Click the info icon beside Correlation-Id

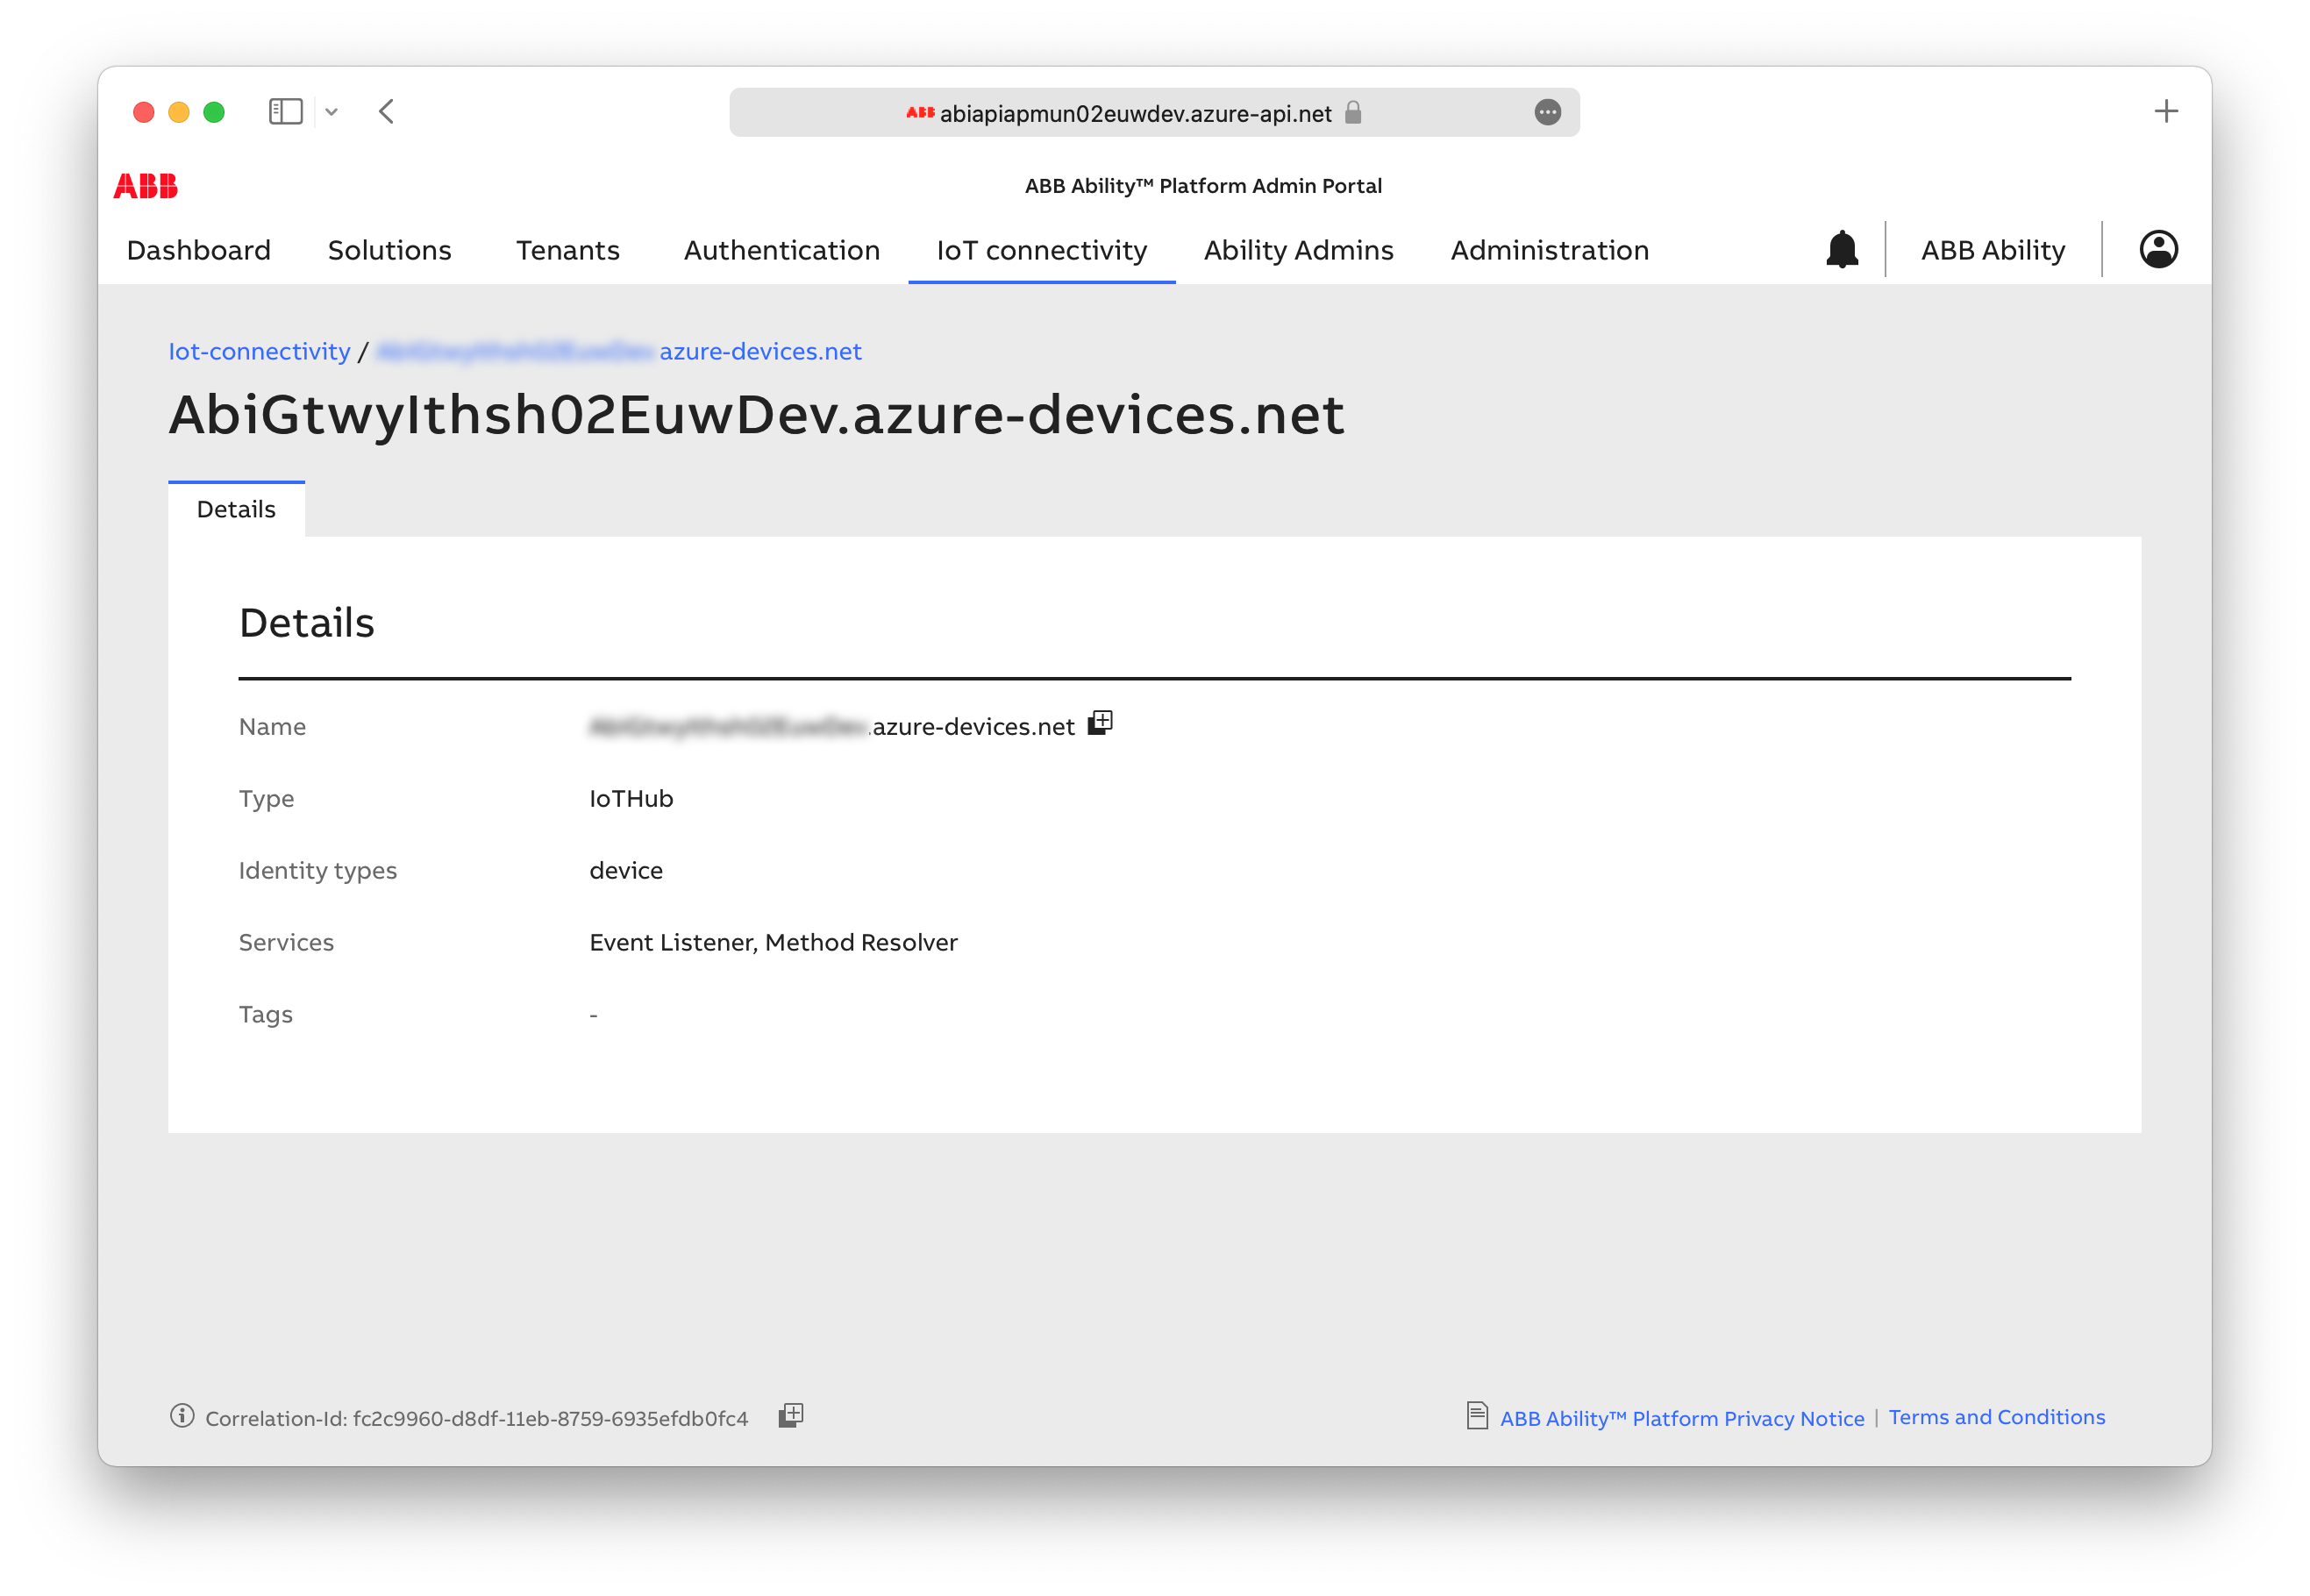pos(182,1416)
